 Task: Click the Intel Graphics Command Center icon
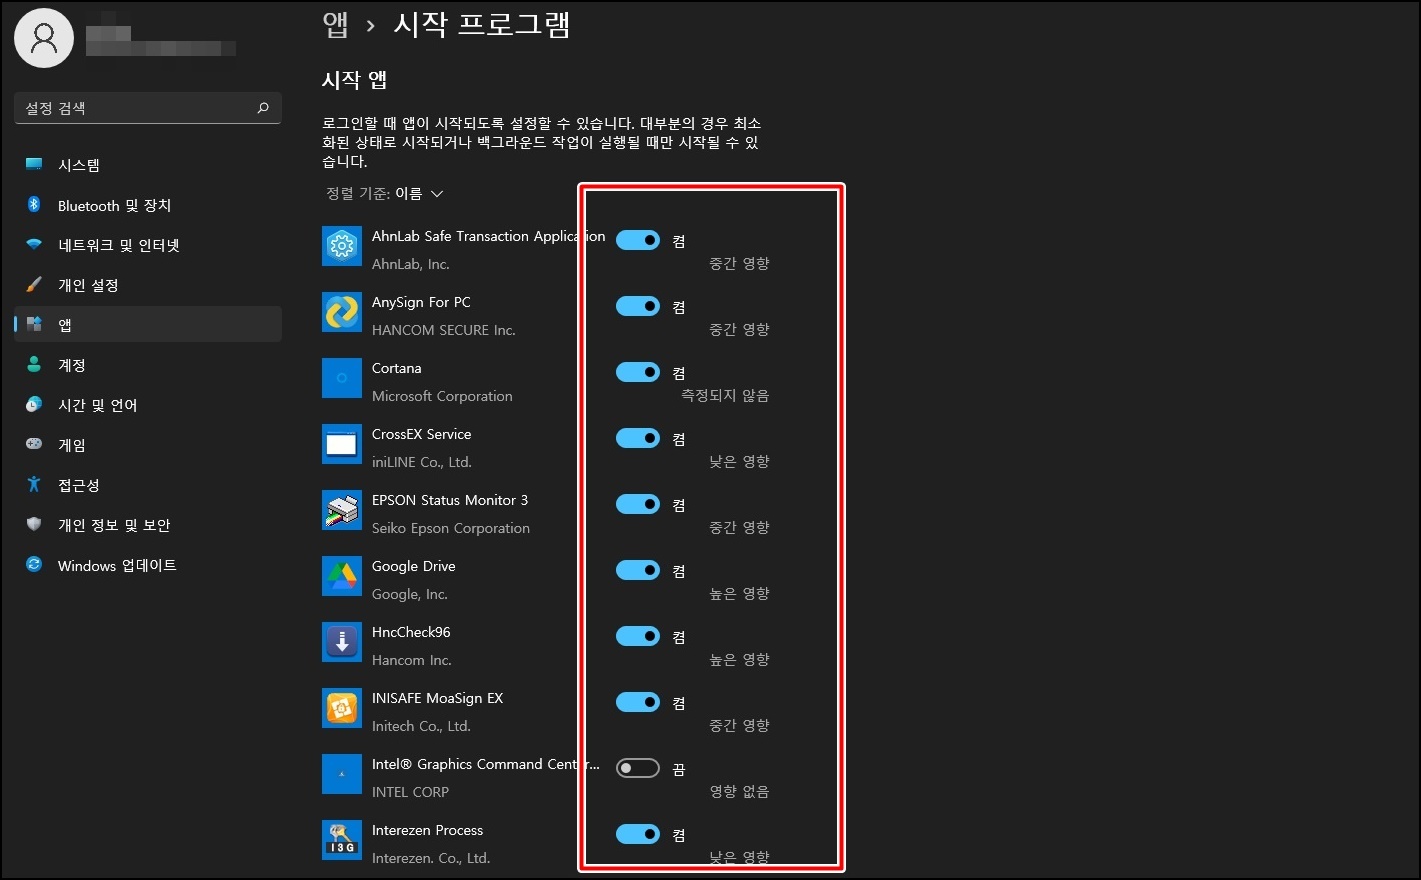(342, 774)
